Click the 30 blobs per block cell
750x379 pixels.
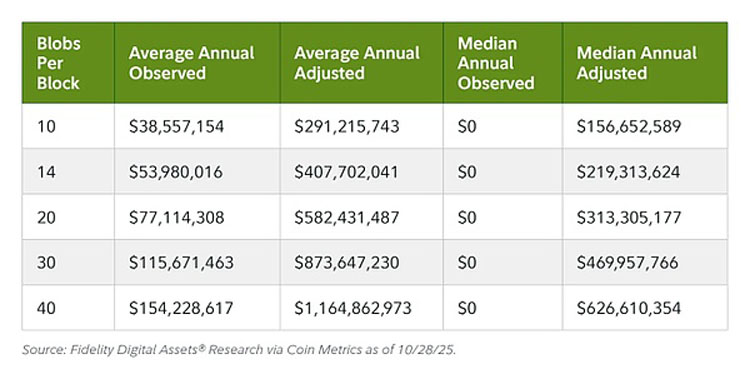[68, 262]
